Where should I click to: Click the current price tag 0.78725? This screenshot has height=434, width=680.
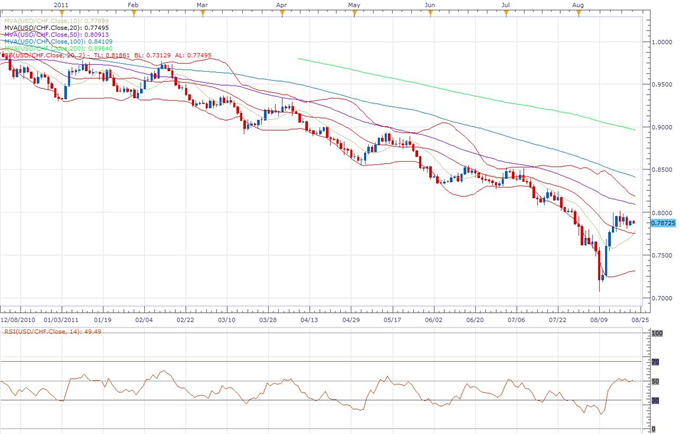point(663,223)
